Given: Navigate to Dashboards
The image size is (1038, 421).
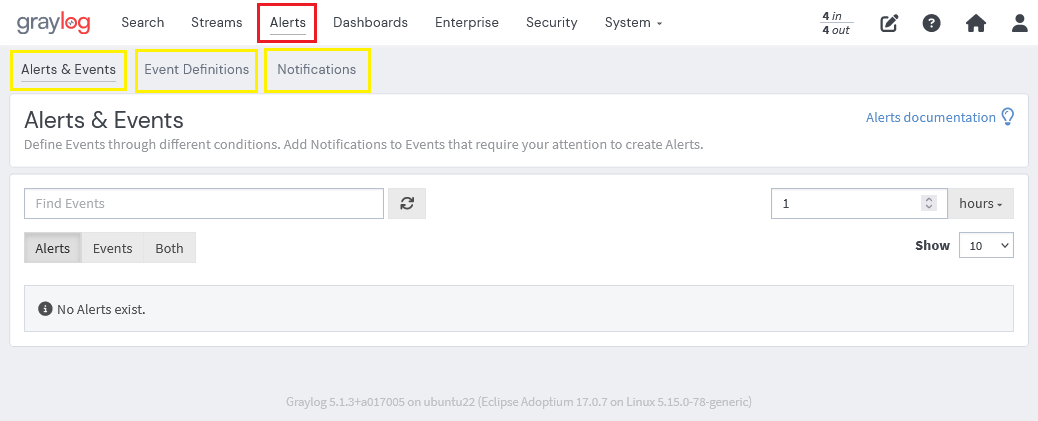Looking at the screenshot, I should pyautogui.click(x=370, y=23).
